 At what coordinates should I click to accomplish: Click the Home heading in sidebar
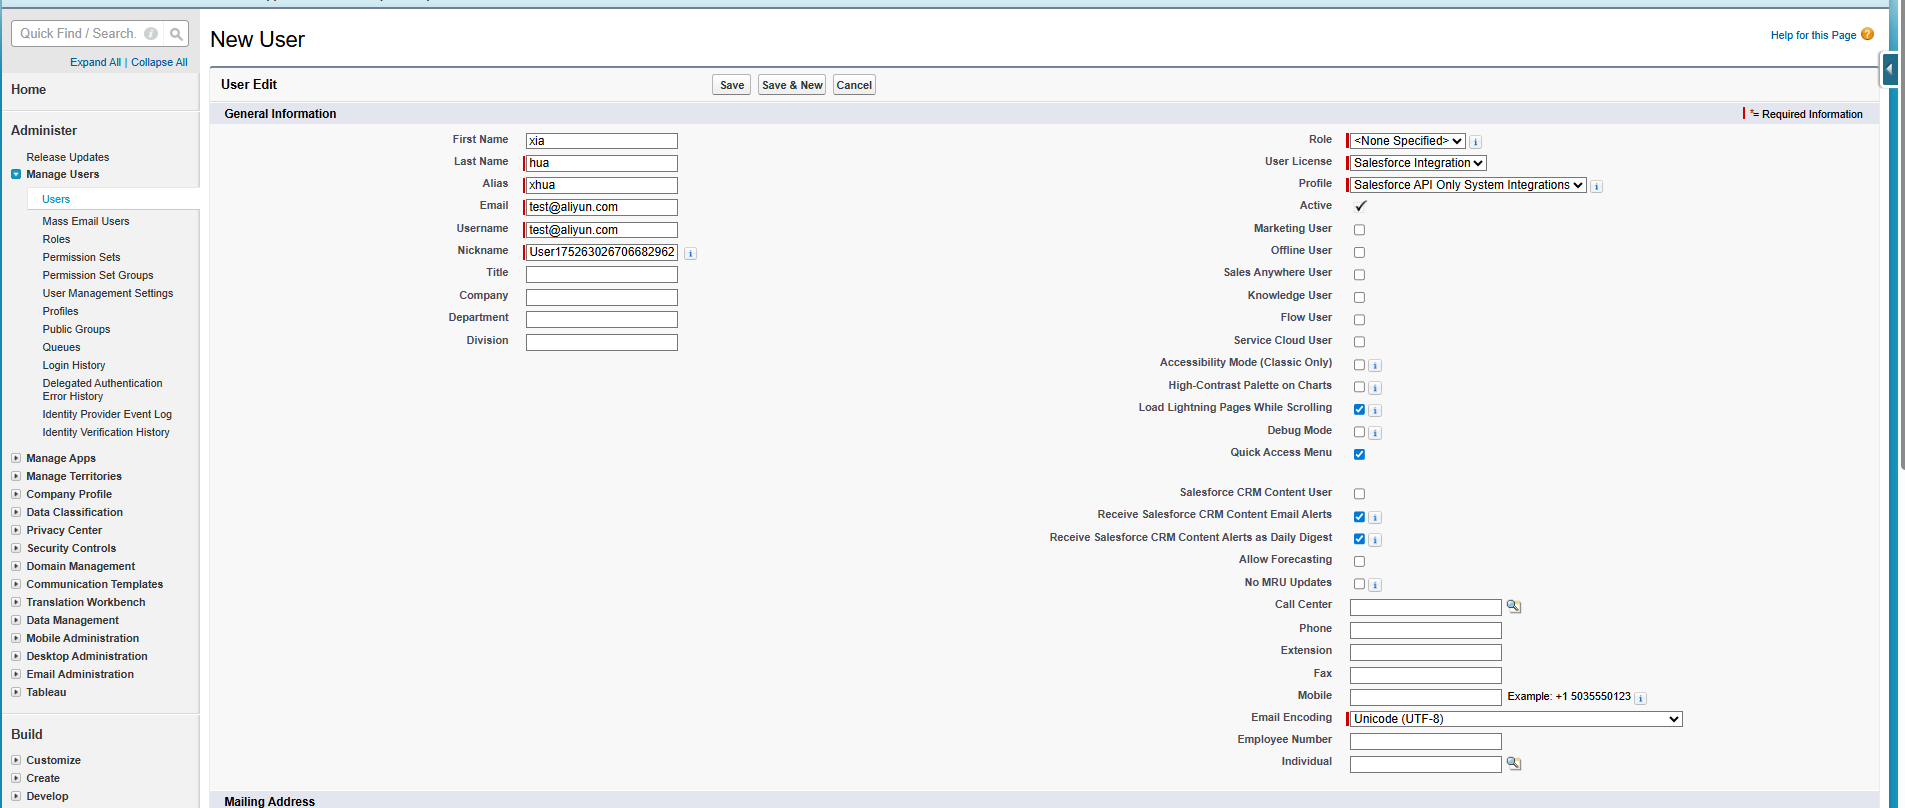pyautogui.click(x=28, y=89)
